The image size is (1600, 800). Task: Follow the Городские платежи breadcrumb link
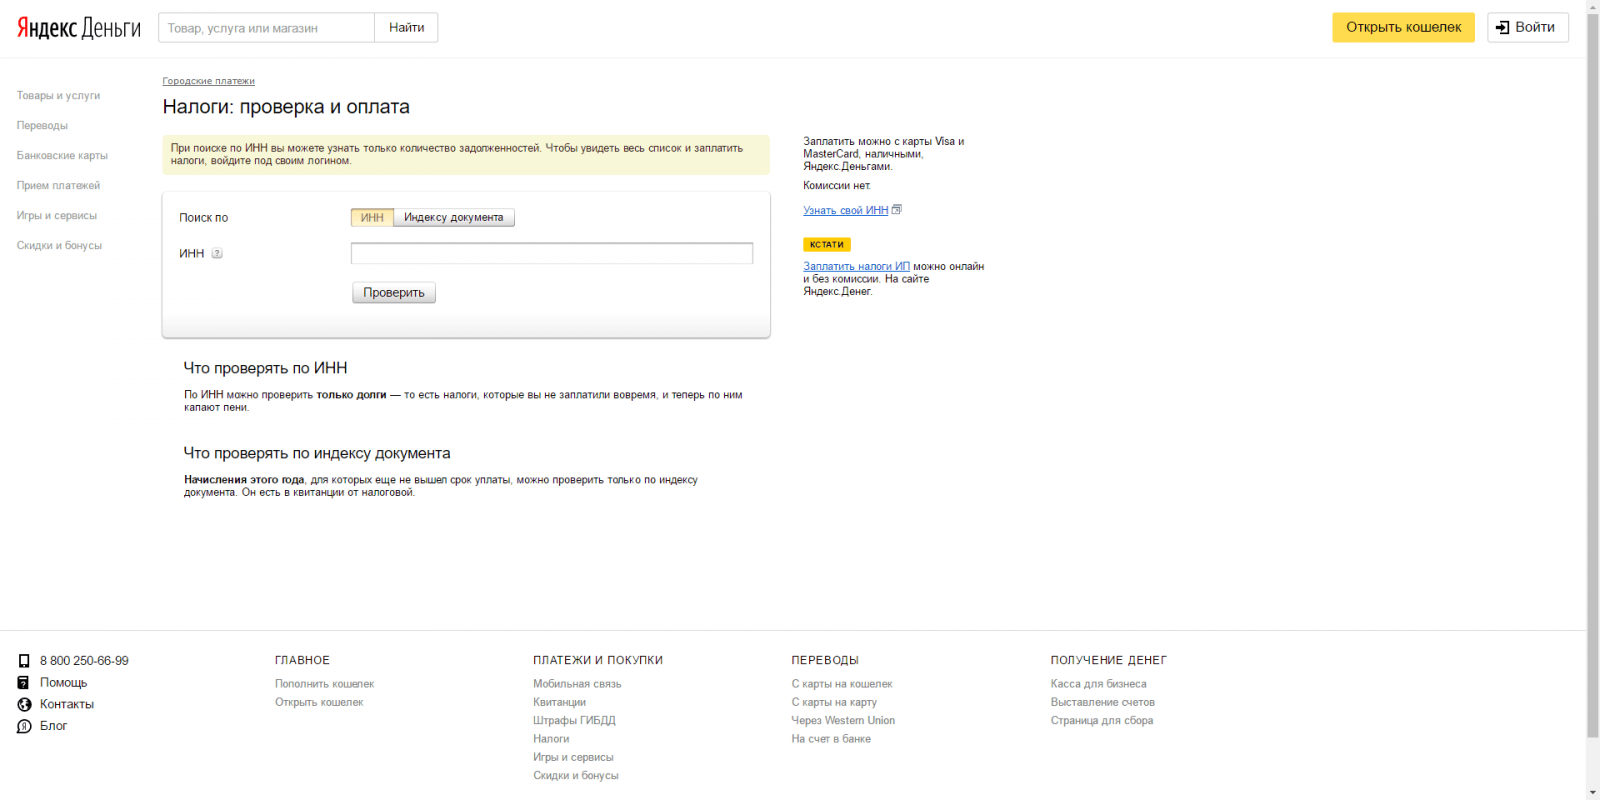click(209, 81)
